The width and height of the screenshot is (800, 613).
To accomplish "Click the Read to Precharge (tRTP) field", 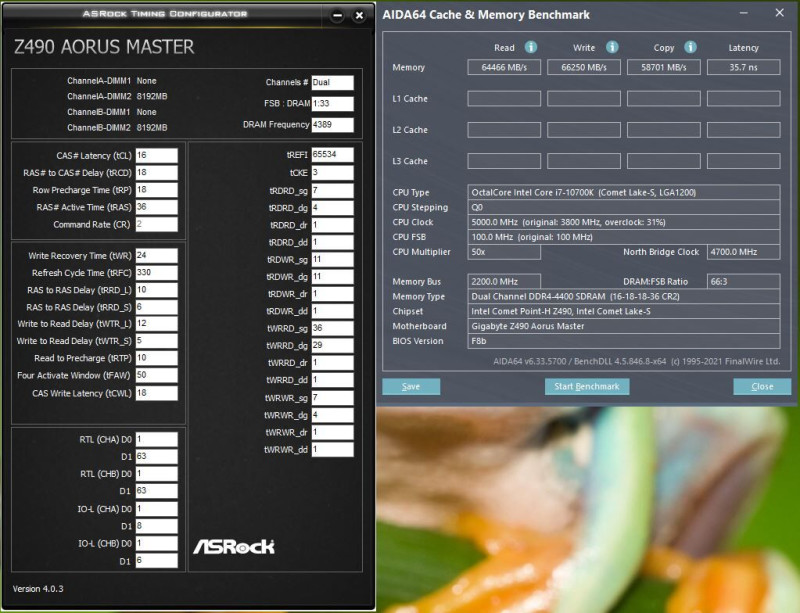I will [x=157, y=358].
